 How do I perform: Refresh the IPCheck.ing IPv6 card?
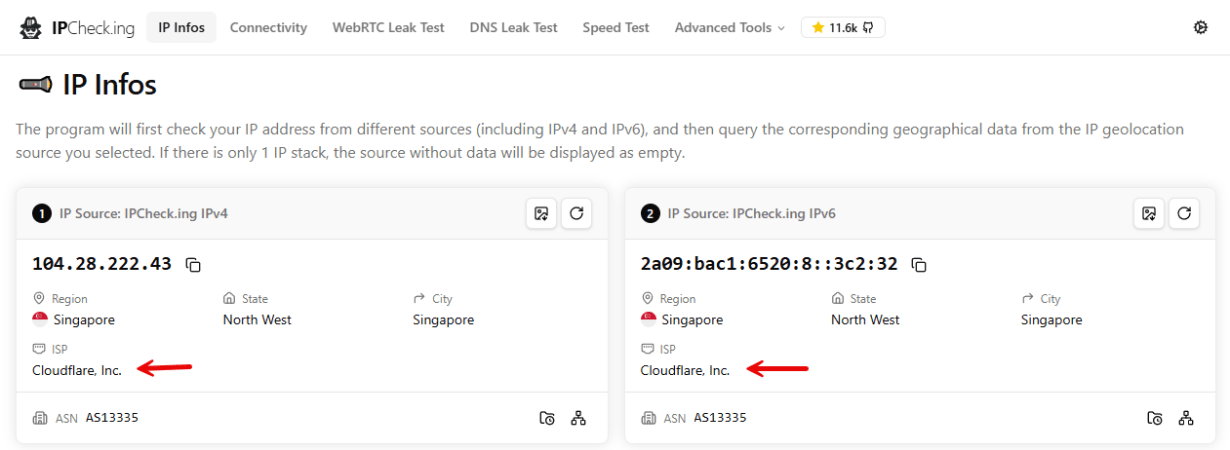(1184, 213)
